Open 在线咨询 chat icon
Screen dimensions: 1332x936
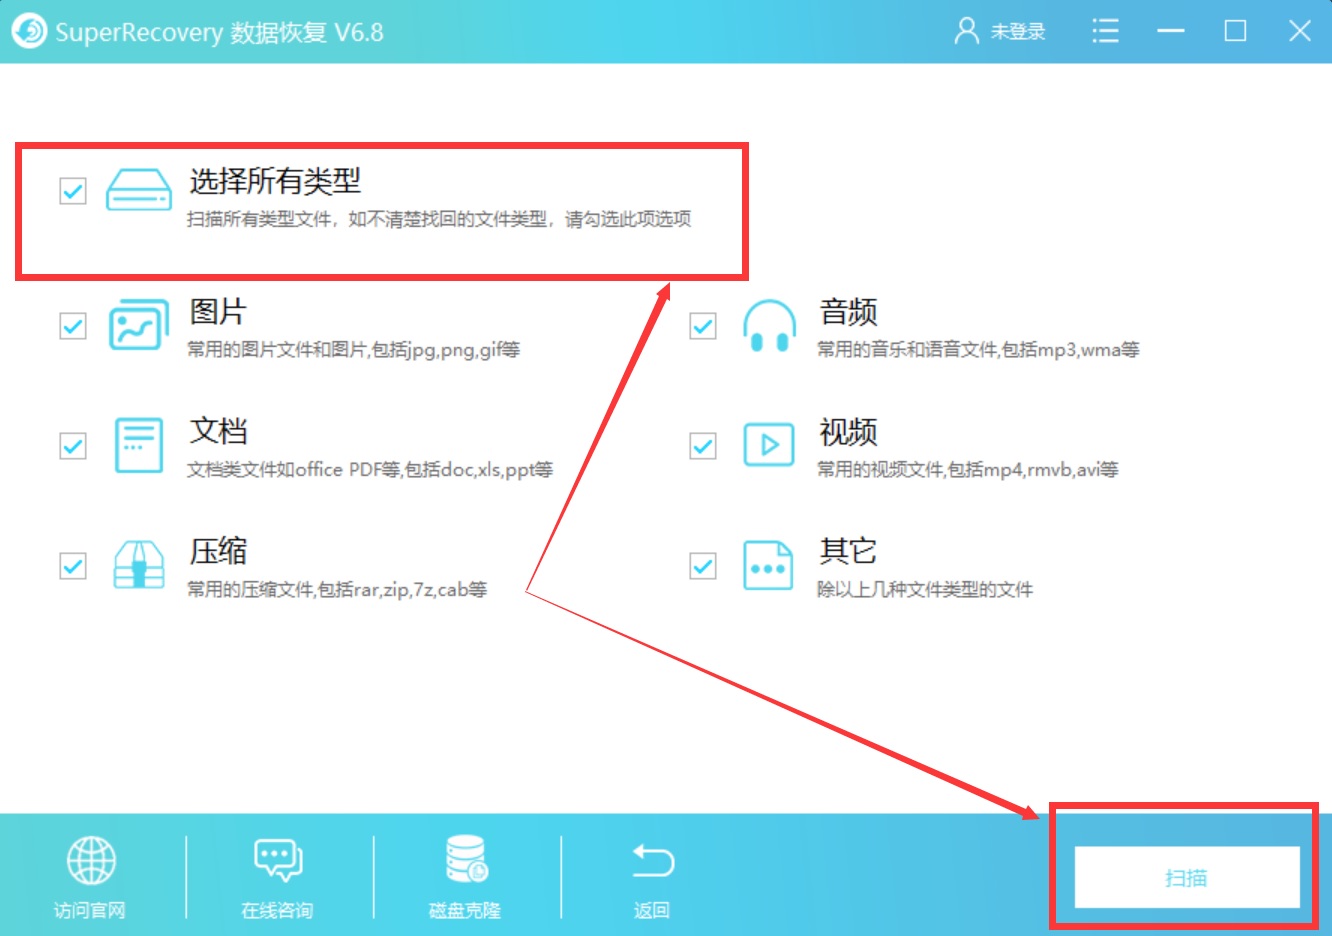[x=276, y=858]
